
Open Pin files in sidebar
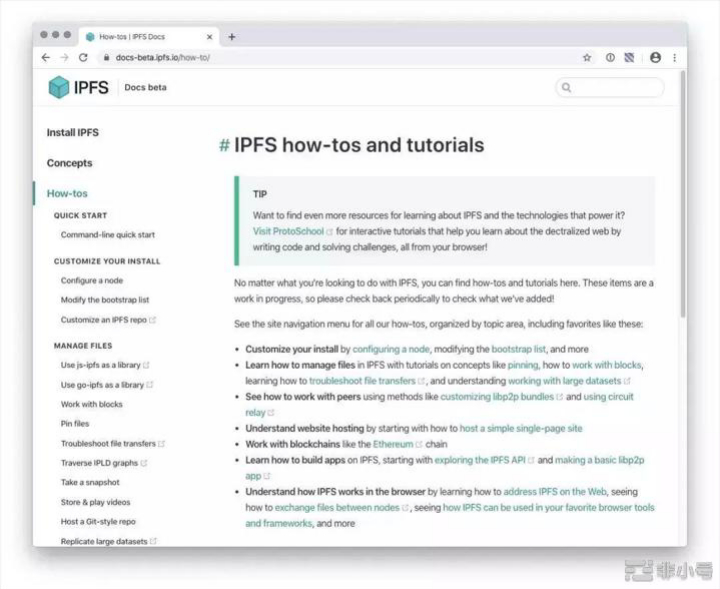pos(75,423)
